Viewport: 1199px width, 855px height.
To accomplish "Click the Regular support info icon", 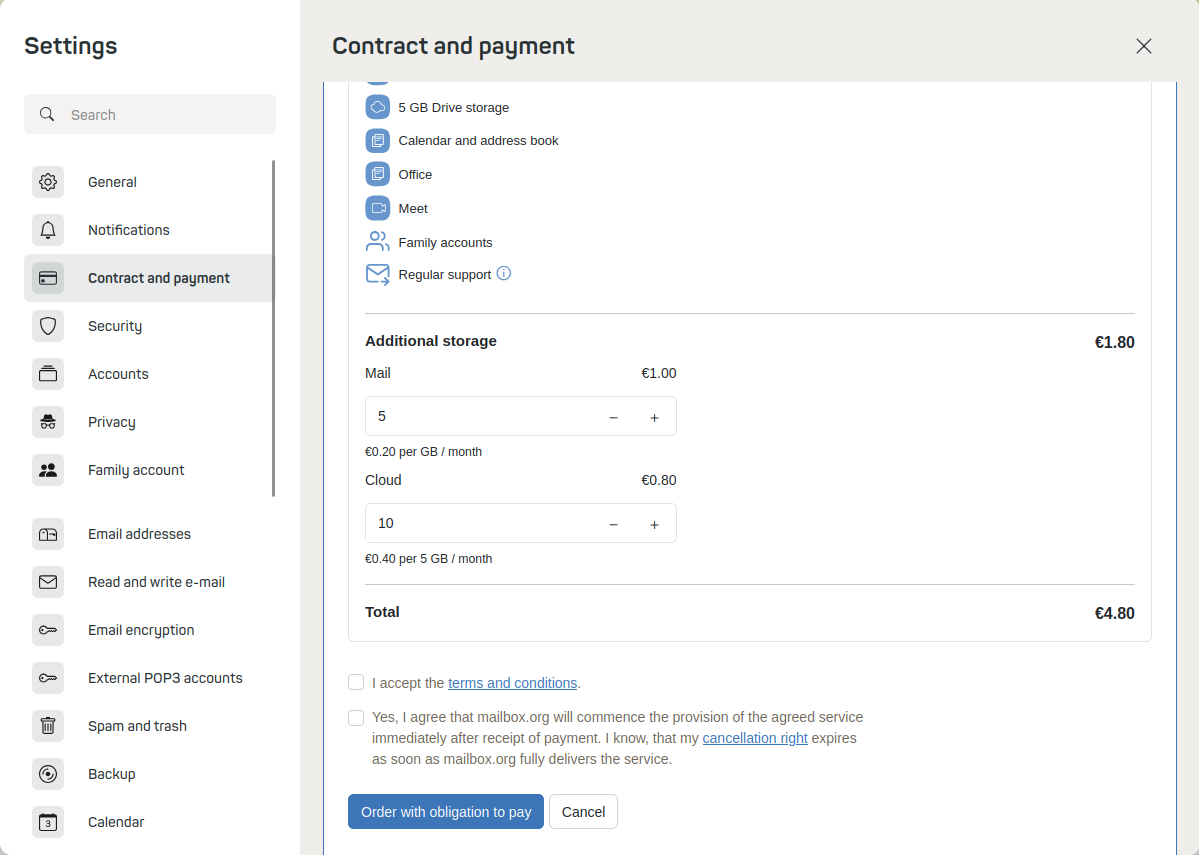I will coord(504,273).
